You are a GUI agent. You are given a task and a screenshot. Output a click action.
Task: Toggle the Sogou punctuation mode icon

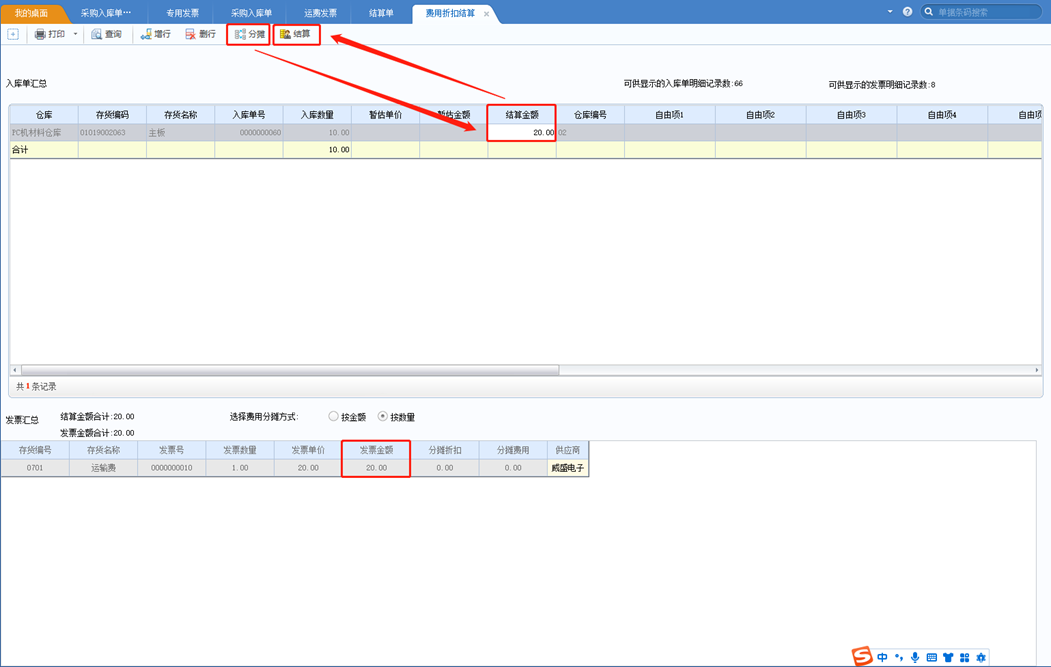[x=899, y=658]
